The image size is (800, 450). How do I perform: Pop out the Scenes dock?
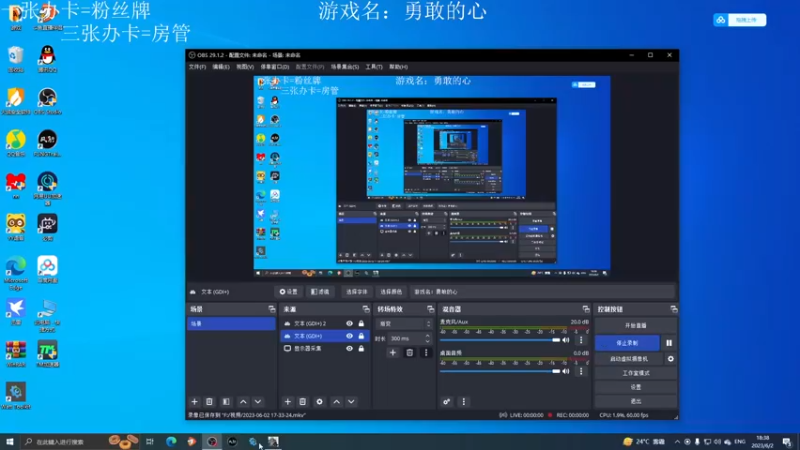(271, 309)
